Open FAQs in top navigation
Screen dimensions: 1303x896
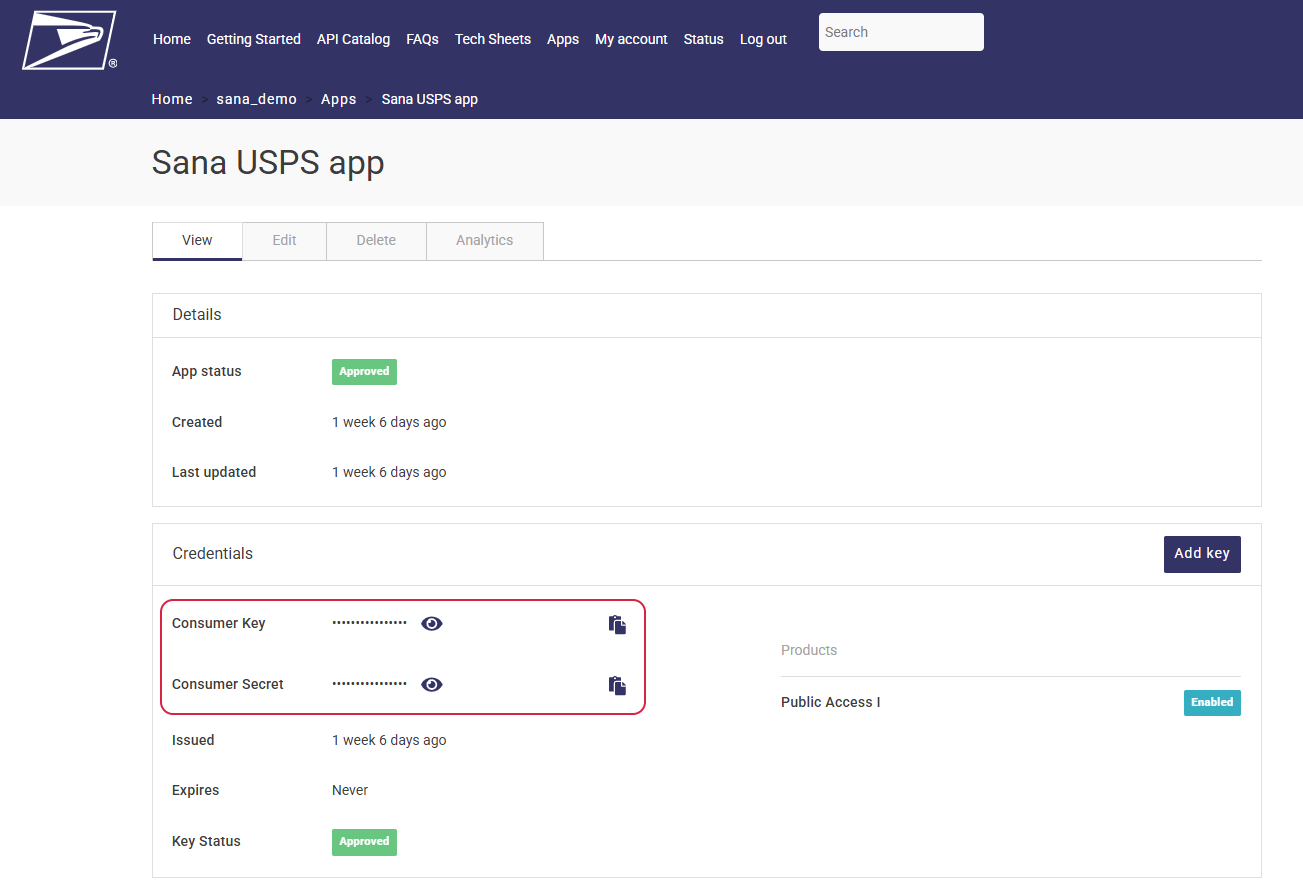[x=422, y=39]
